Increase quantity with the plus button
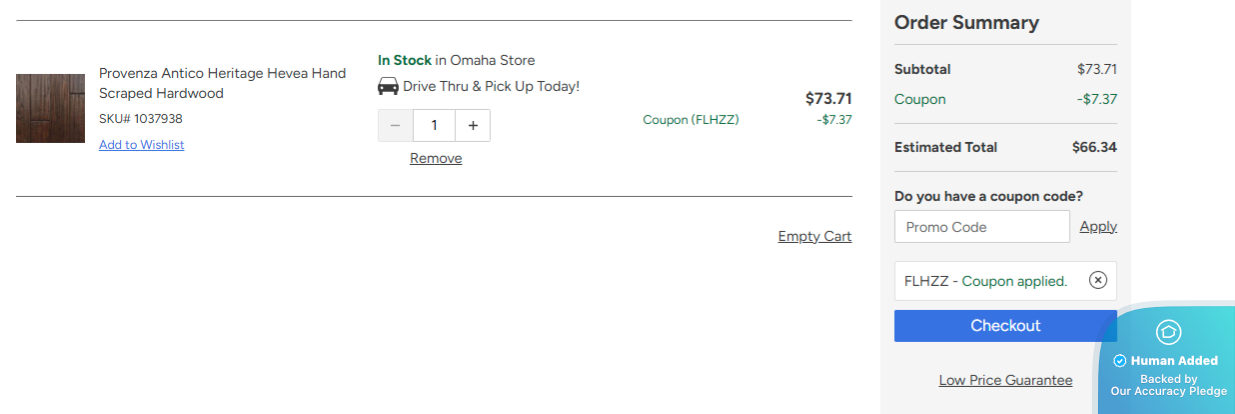 click(473, 126)
